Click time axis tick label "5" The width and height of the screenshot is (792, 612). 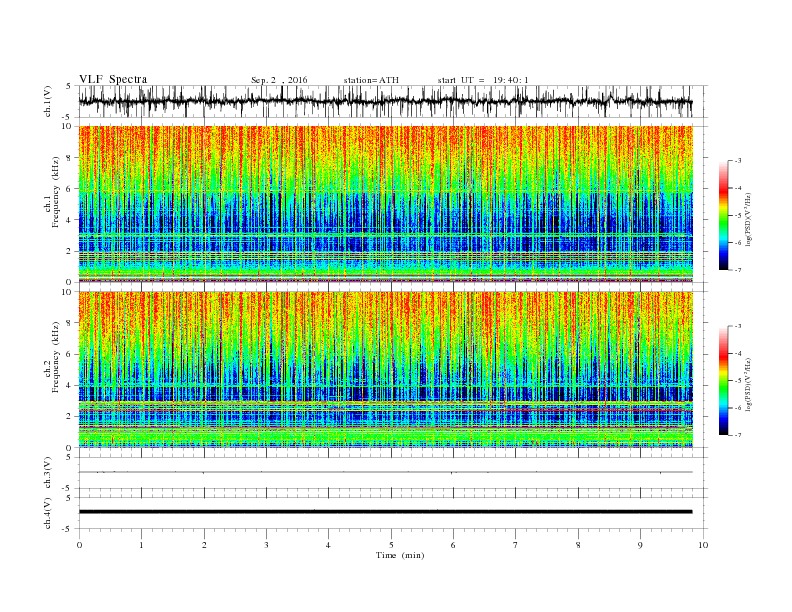391,545
